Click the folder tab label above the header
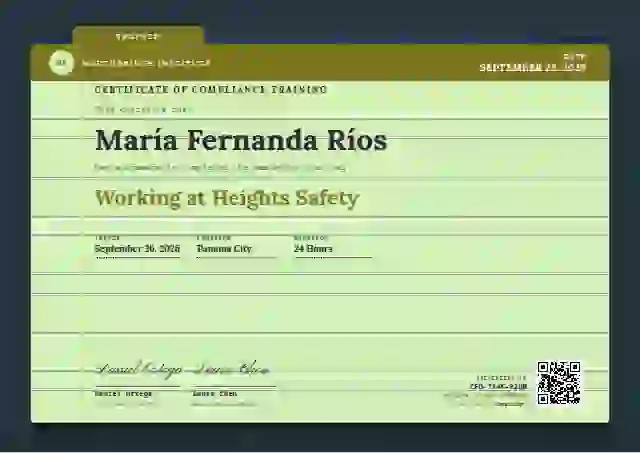Viewport: 640px width, 453px height. pyautogui.click(x=138, y=37)
